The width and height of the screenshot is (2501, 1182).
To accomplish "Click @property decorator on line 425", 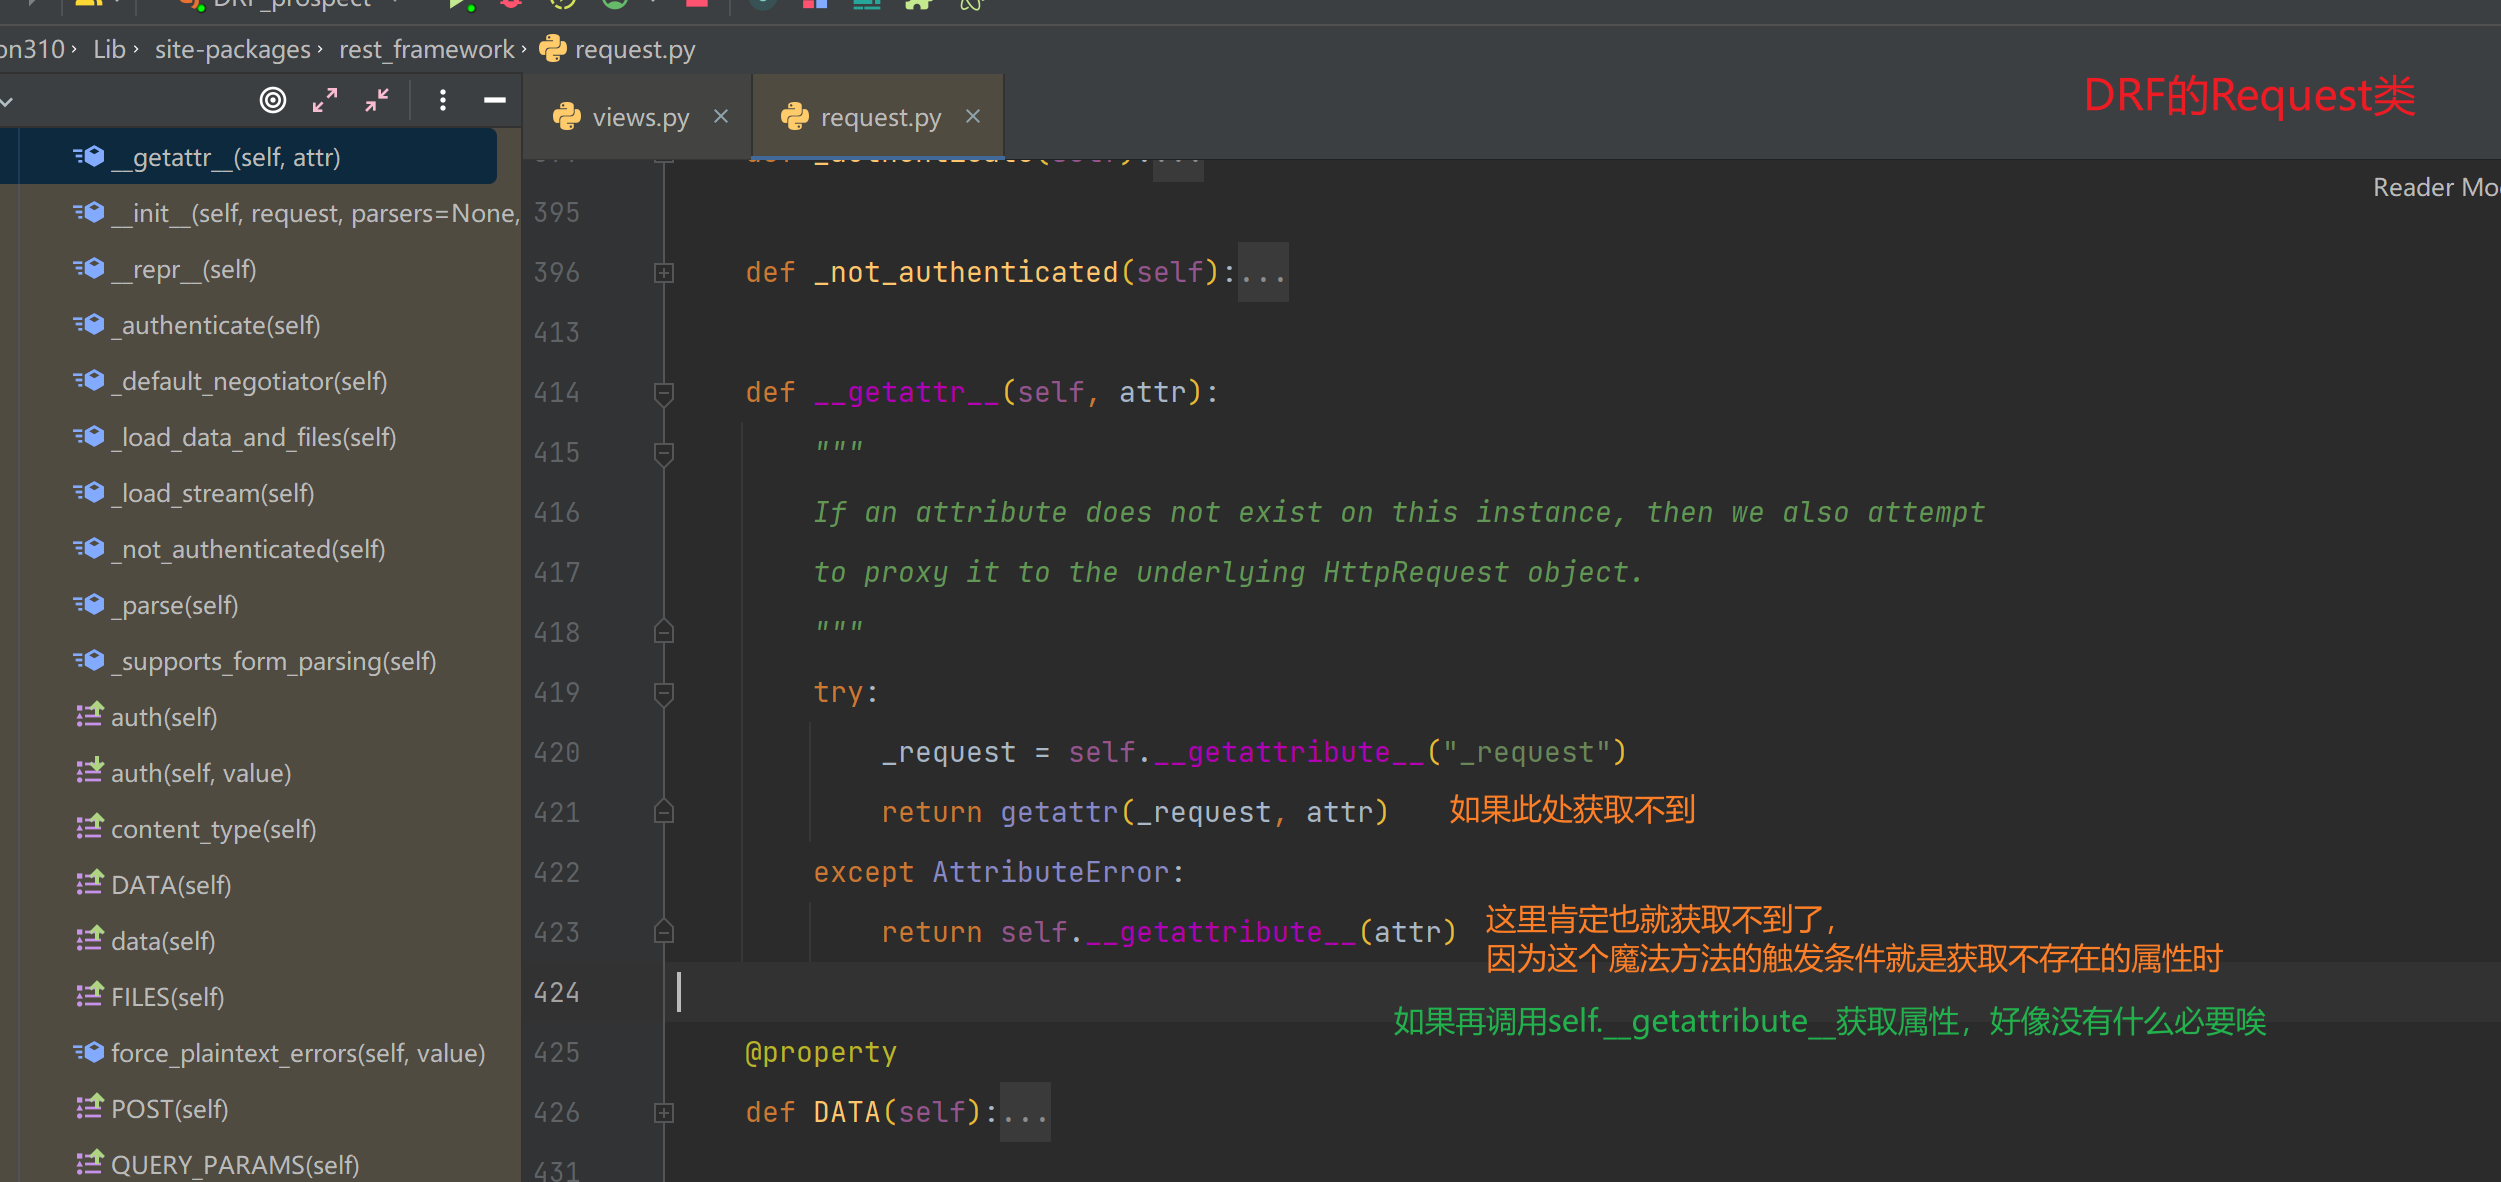I will click(821, 1052).
